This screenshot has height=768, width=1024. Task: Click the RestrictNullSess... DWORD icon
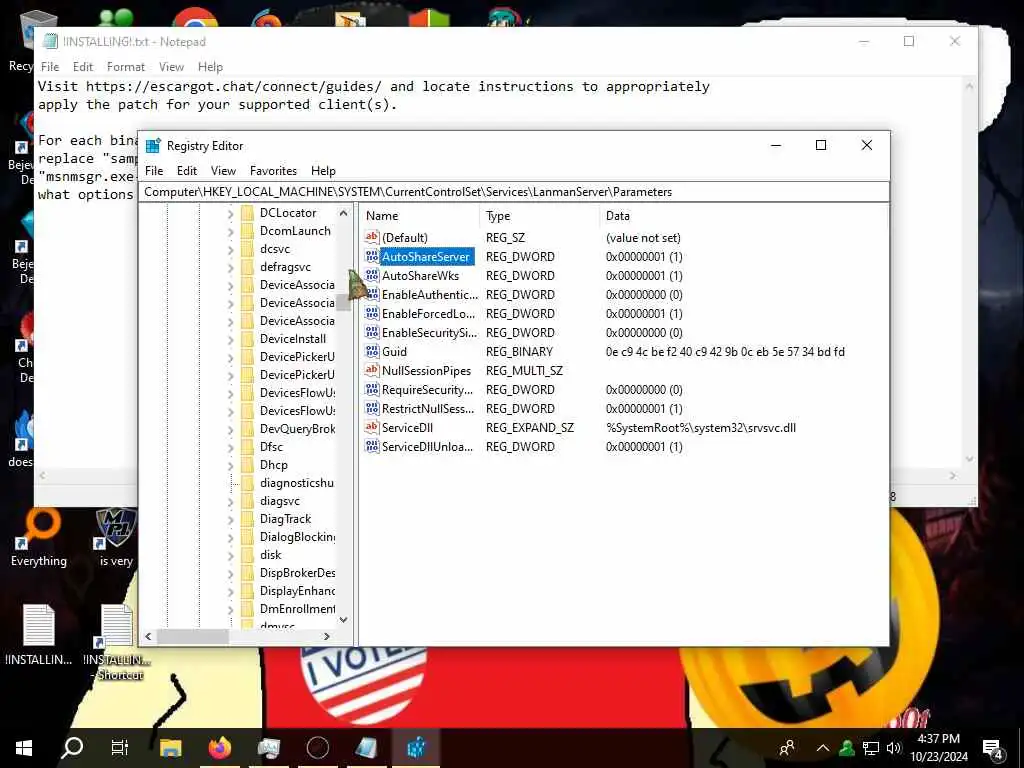[x=372, y=409]
